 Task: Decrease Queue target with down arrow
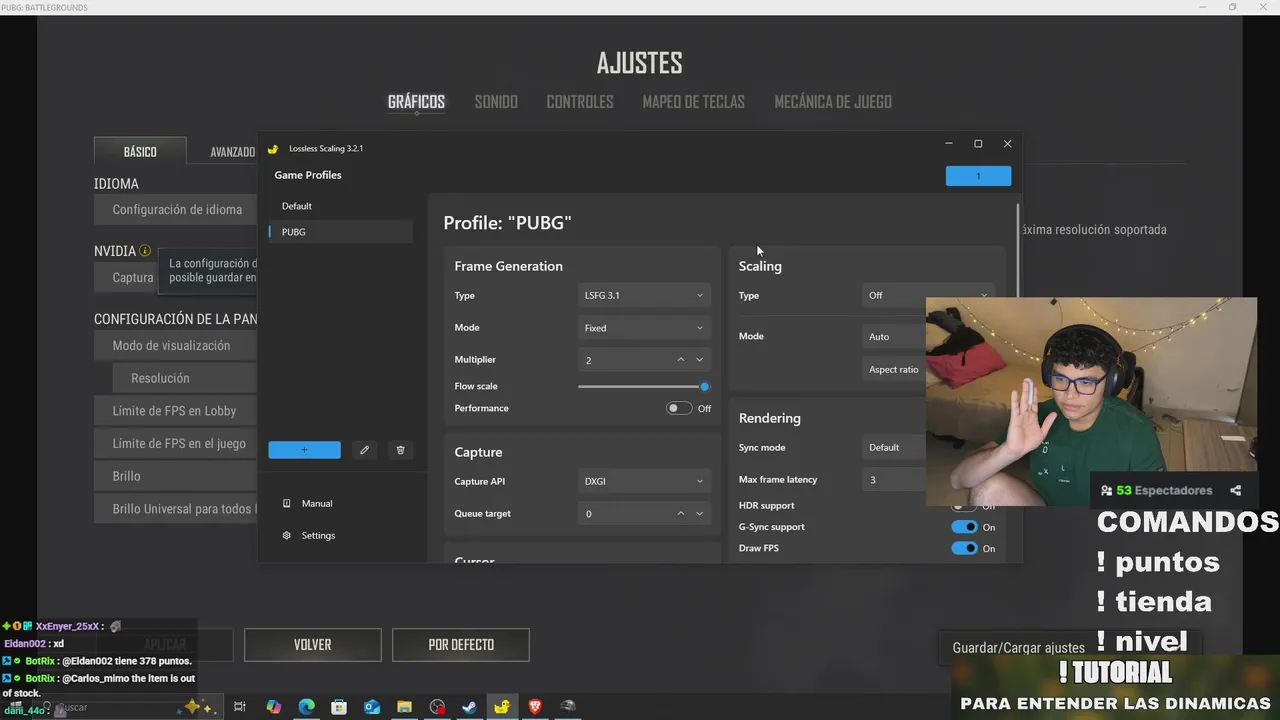pyautogui.click(x=699, y=513)
